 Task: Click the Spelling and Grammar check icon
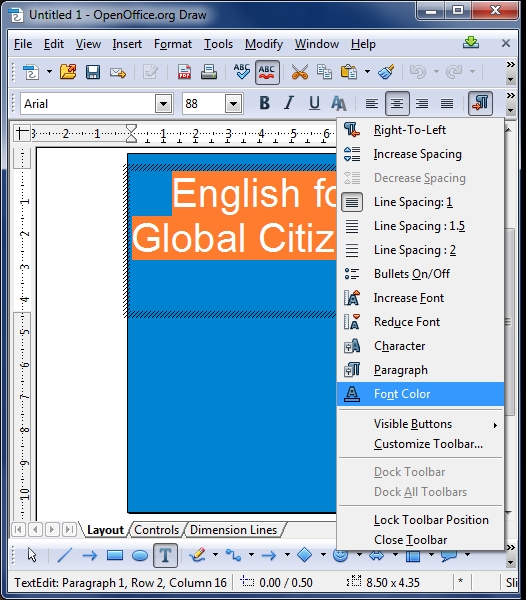coord(242,72)
